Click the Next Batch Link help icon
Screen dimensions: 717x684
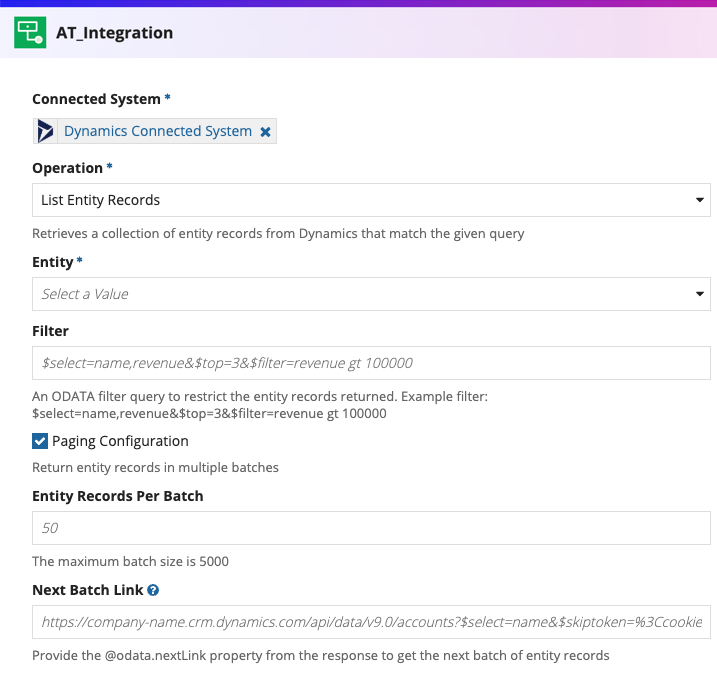tap(153, 590)
